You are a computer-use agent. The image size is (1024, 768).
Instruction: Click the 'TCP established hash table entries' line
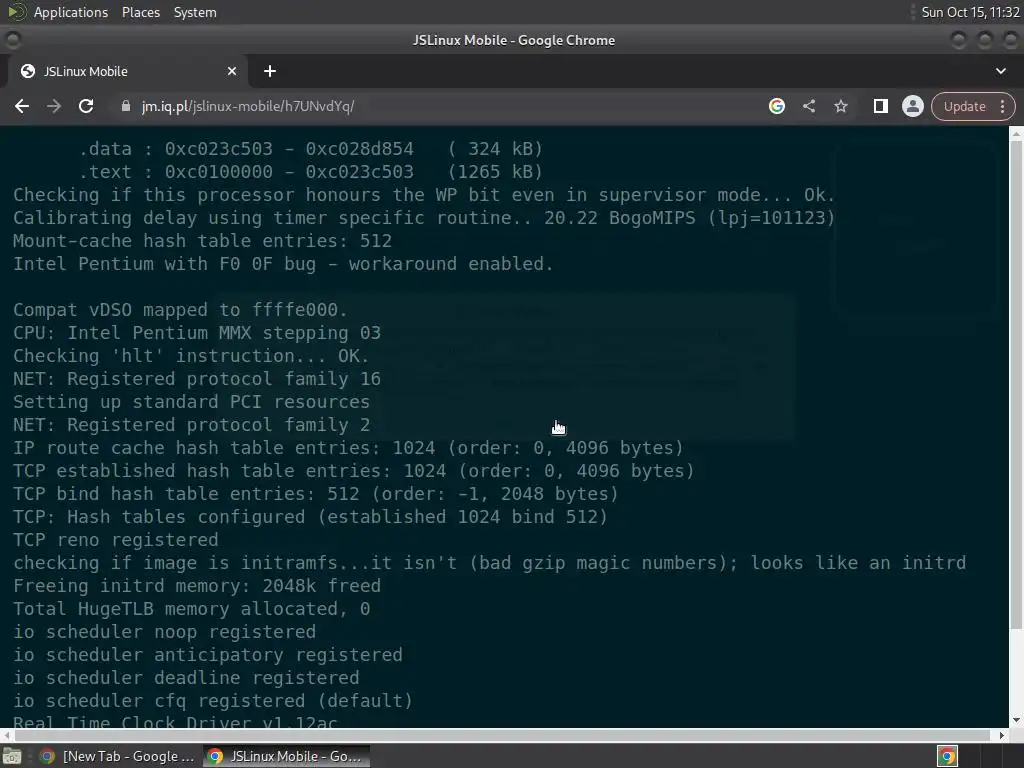tap(353, 471)
